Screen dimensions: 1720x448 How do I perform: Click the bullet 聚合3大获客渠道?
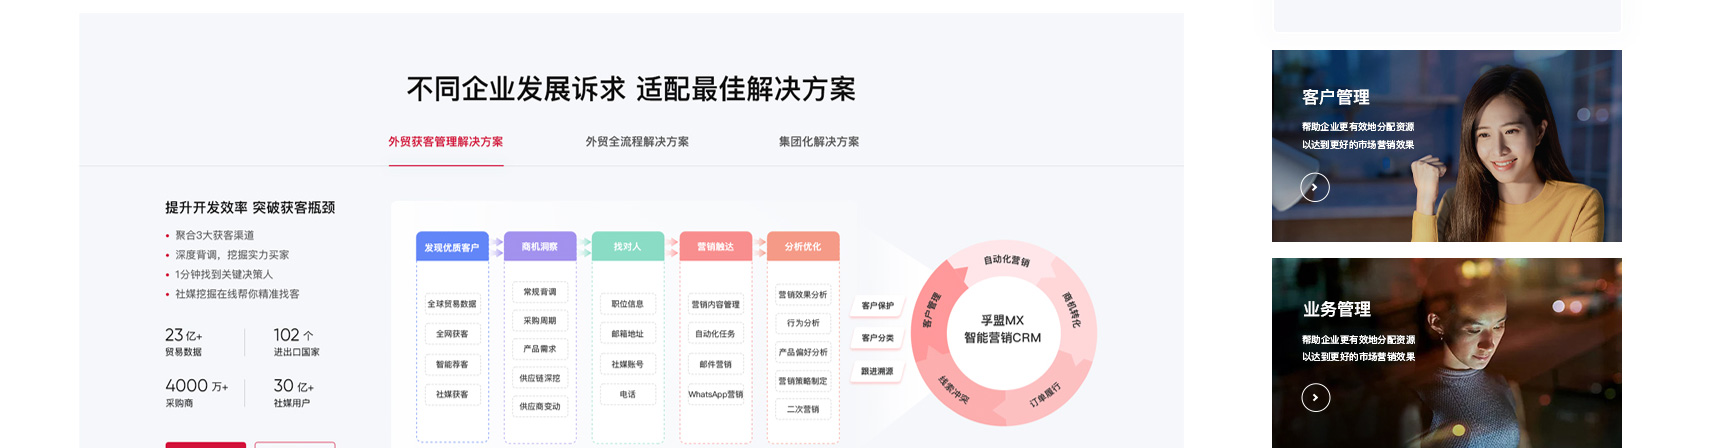click(x=215, y=235)
